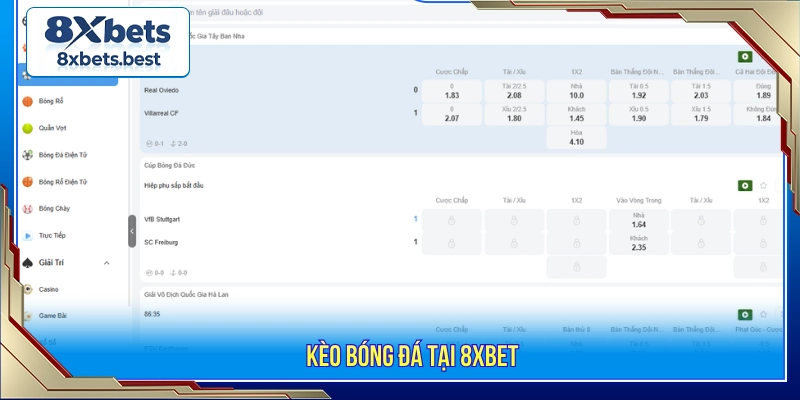Click the e-basketball icon

(28, 182)
